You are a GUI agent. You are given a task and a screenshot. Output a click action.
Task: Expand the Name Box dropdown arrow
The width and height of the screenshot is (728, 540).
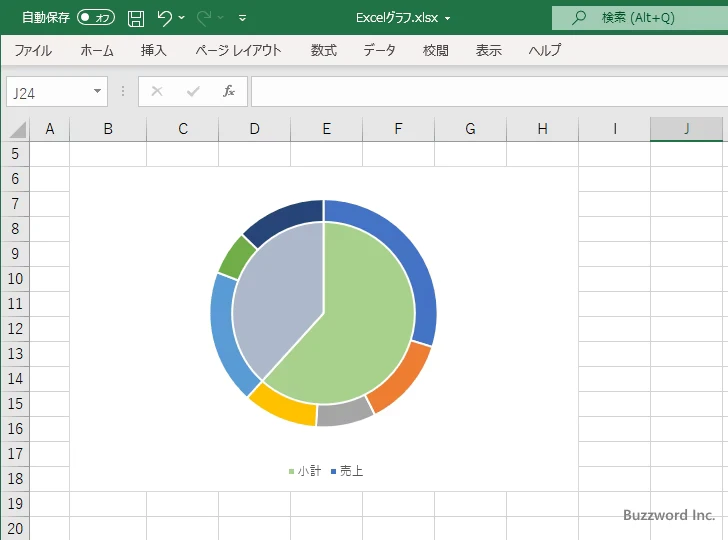click(x=97, y=91)
